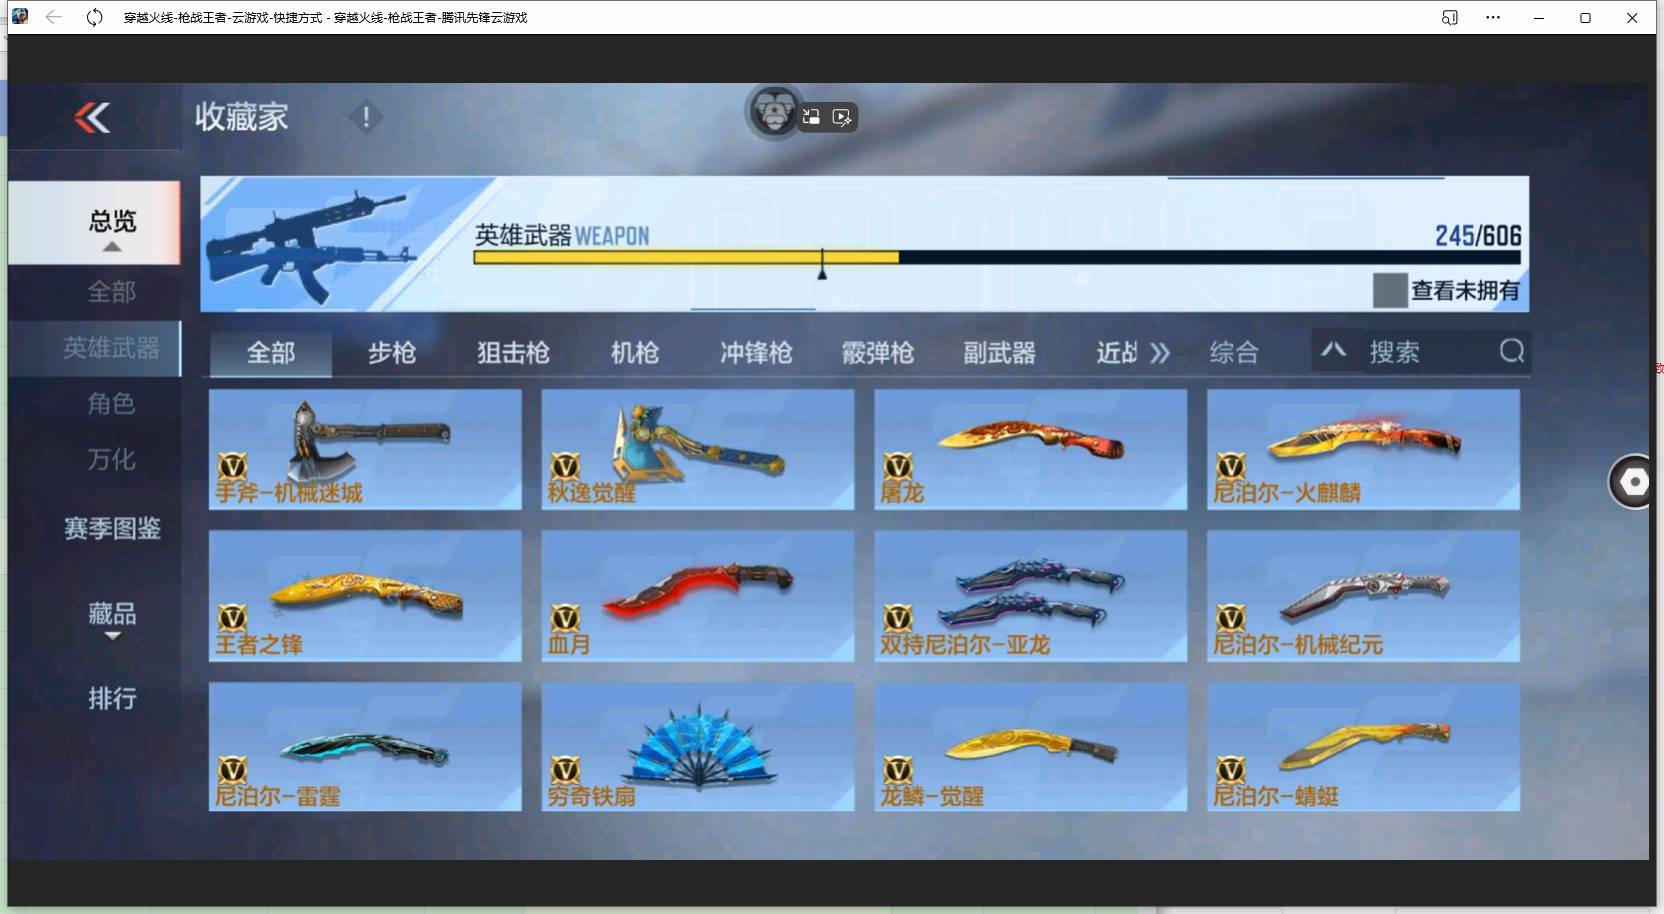Refresh the page with the reload icon
Viewport: 1664px width, 914px height.
click(x=94, y=17)
